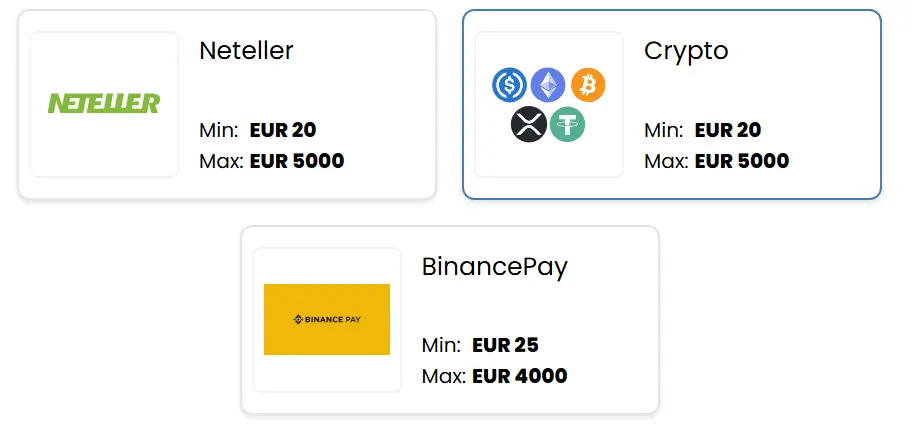Click BinancePay maximum amount EUR 4000

click(519, 377)
